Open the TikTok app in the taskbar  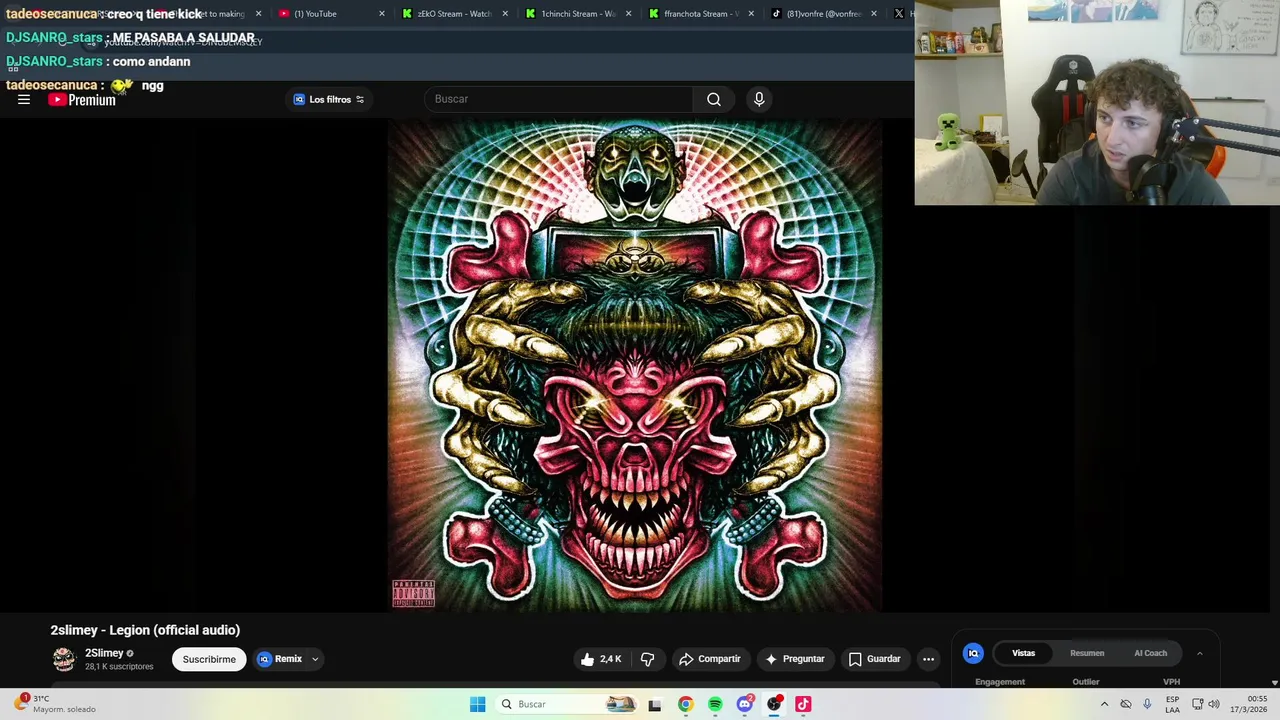point(803,704)
